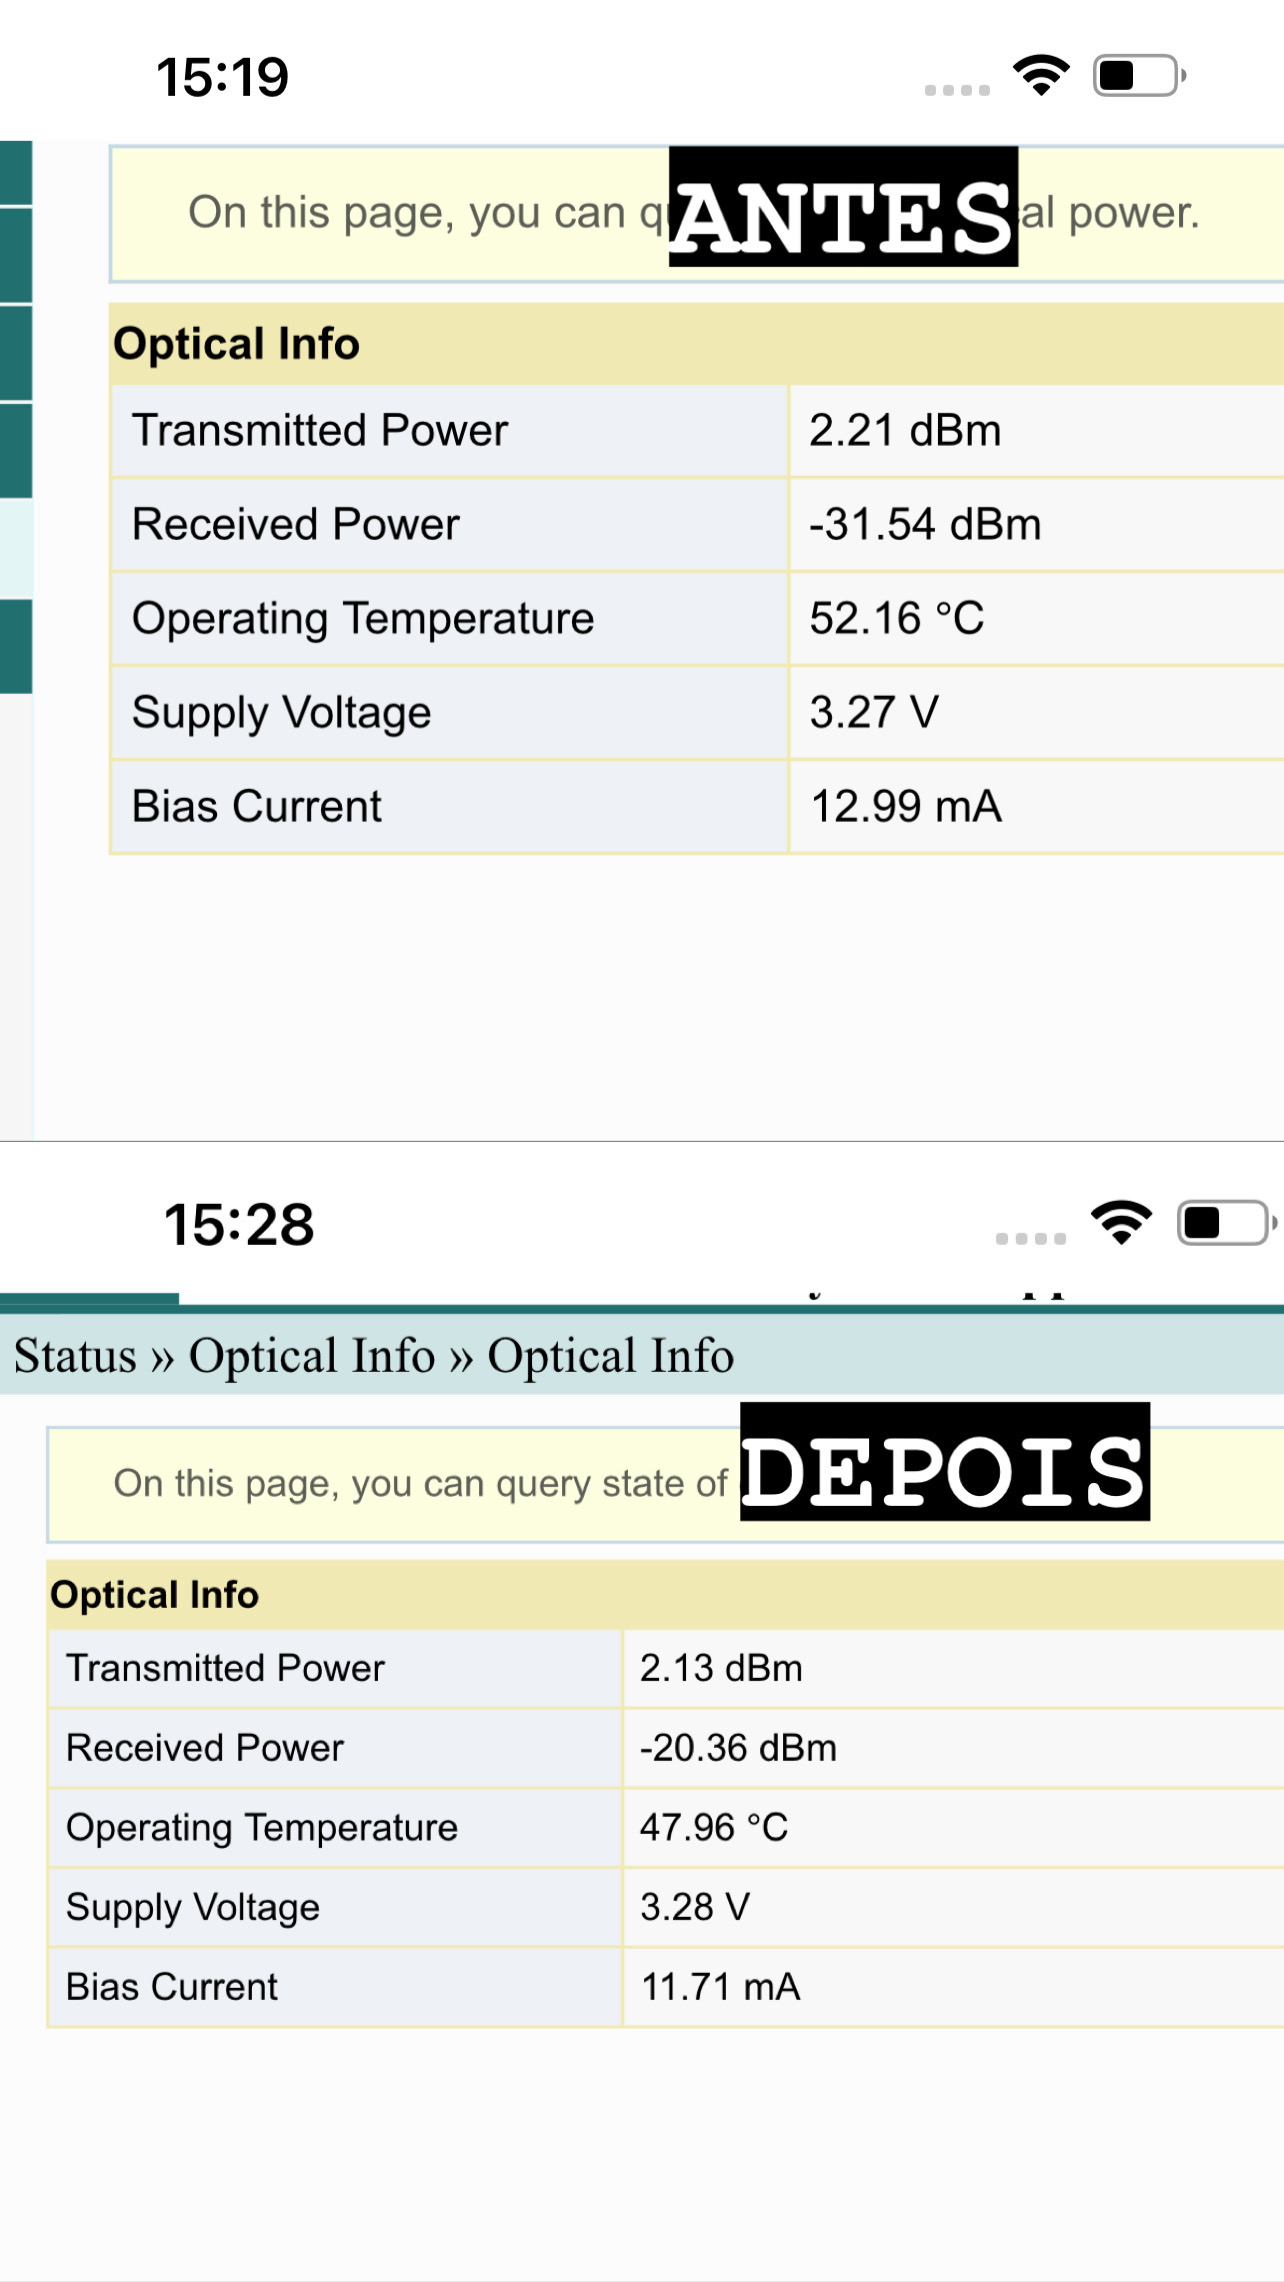Tap the 15:19 clock time
Viewport: 1284px width, 2282px height.
click(x=222, y=77)
